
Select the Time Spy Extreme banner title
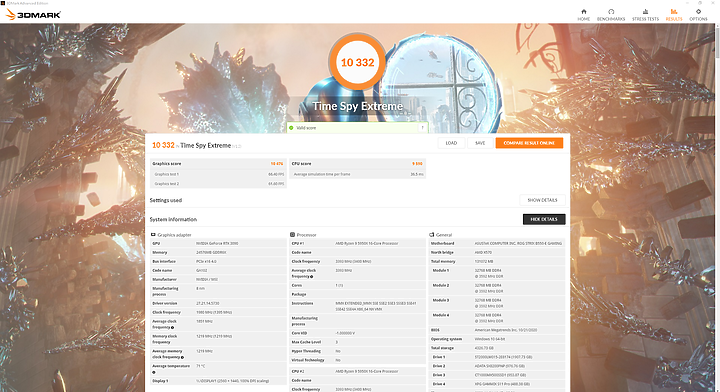coord(357,106)
